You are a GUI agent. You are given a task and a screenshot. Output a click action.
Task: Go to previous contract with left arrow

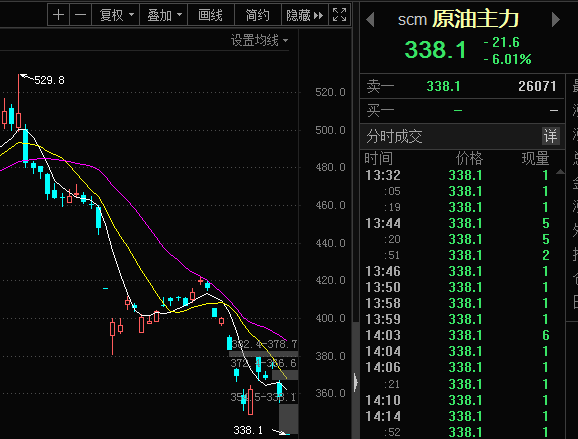370,19
